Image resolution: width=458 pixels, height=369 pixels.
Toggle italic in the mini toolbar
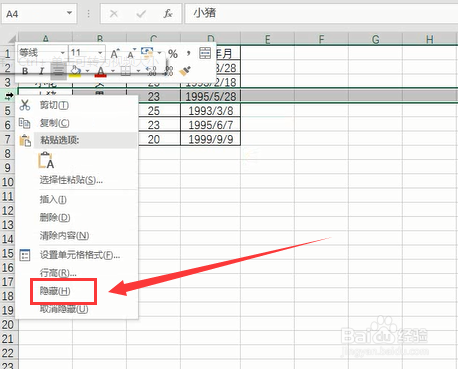click(41, 71)
